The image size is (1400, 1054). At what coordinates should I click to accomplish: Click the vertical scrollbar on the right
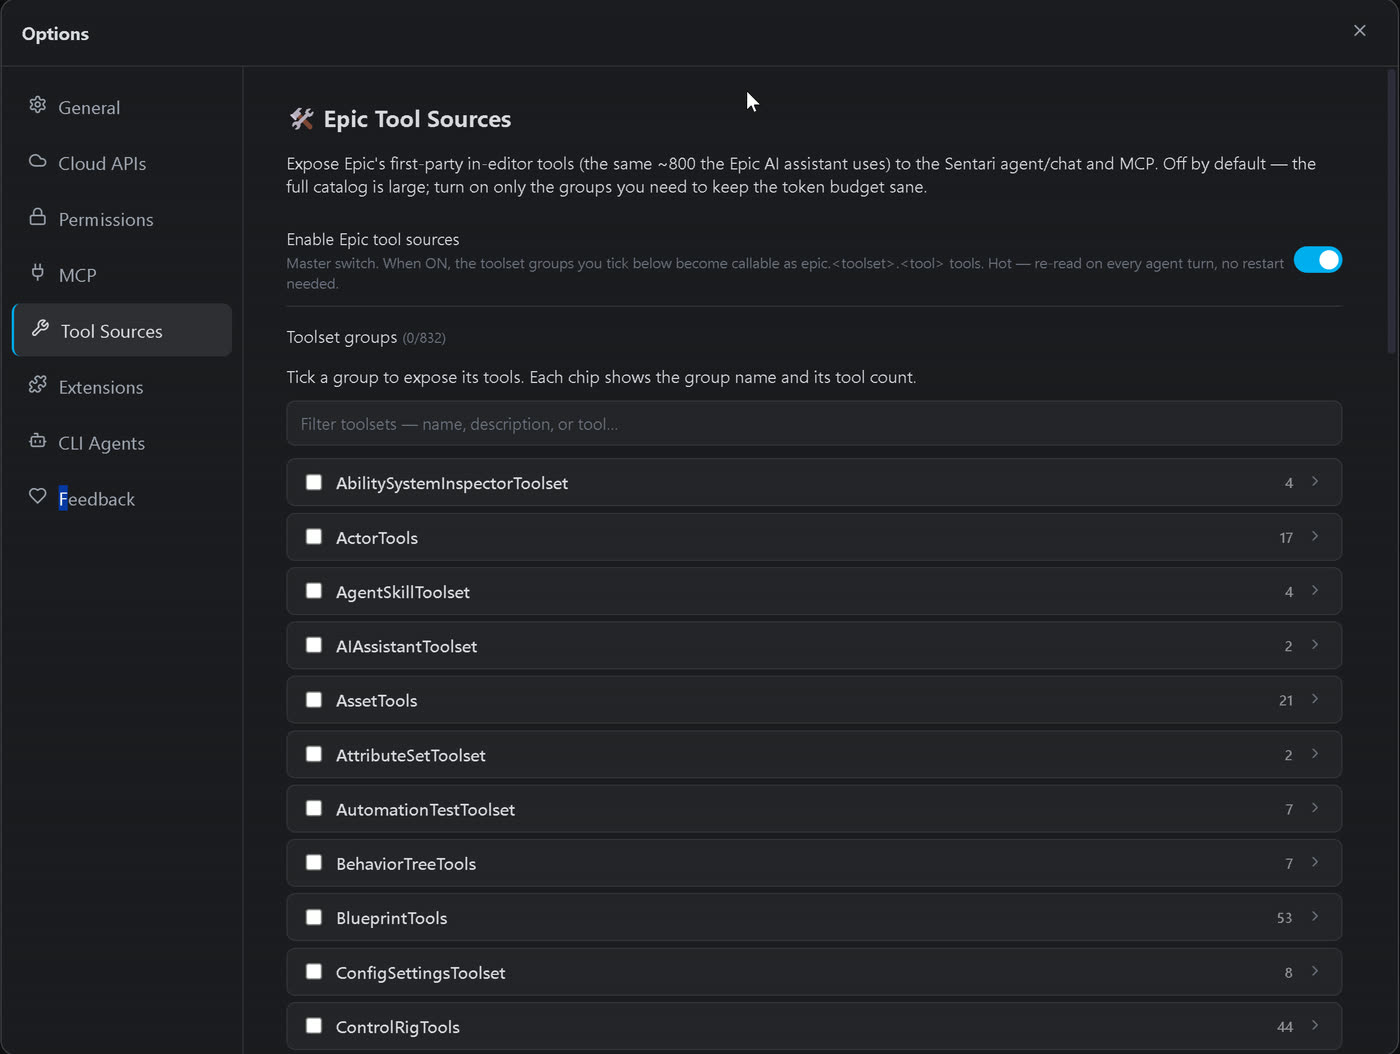tap(1392, 211)
